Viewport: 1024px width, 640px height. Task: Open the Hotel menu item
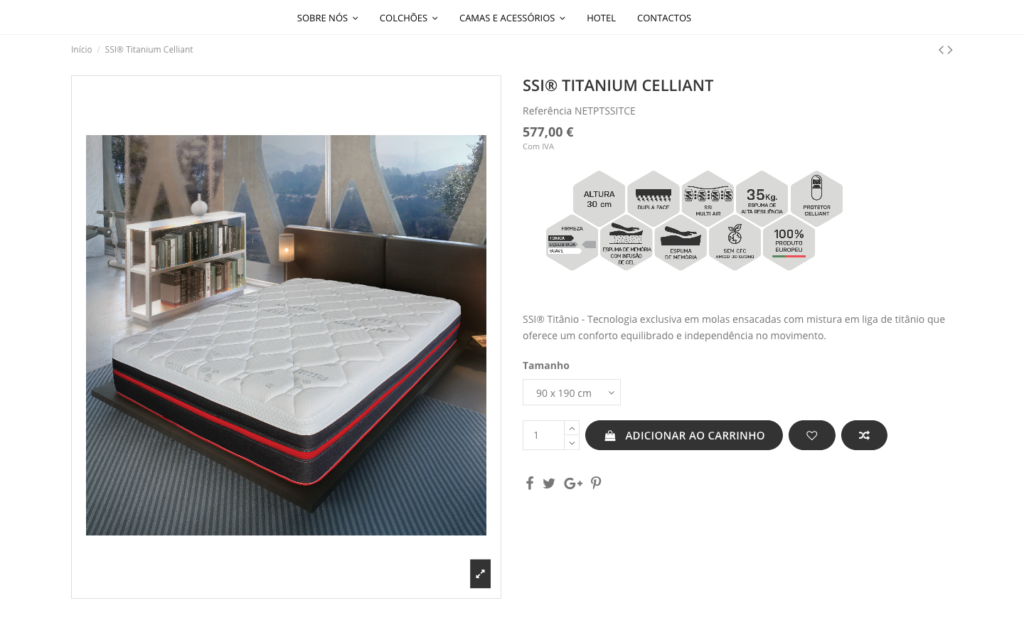point(601,18)
